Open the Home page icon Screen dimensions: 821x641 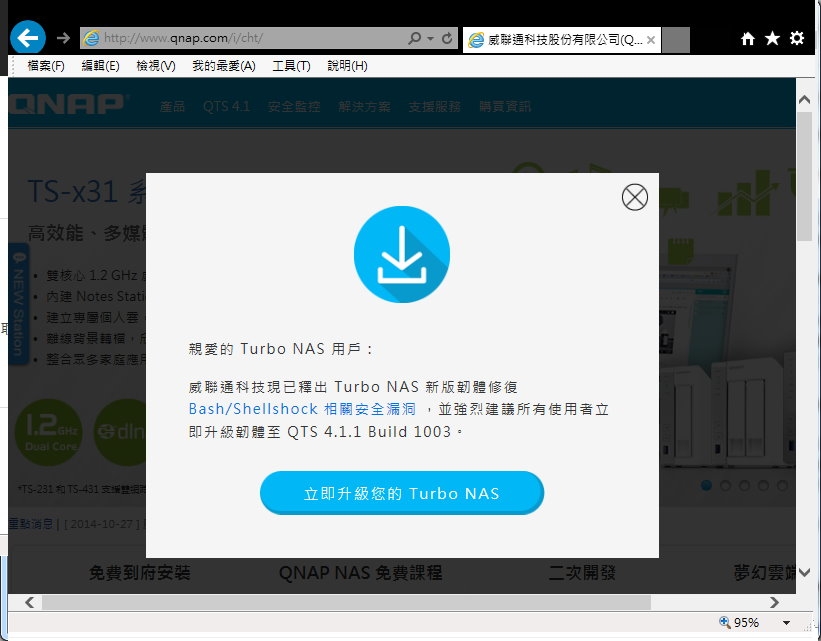(x=748, y=38)
